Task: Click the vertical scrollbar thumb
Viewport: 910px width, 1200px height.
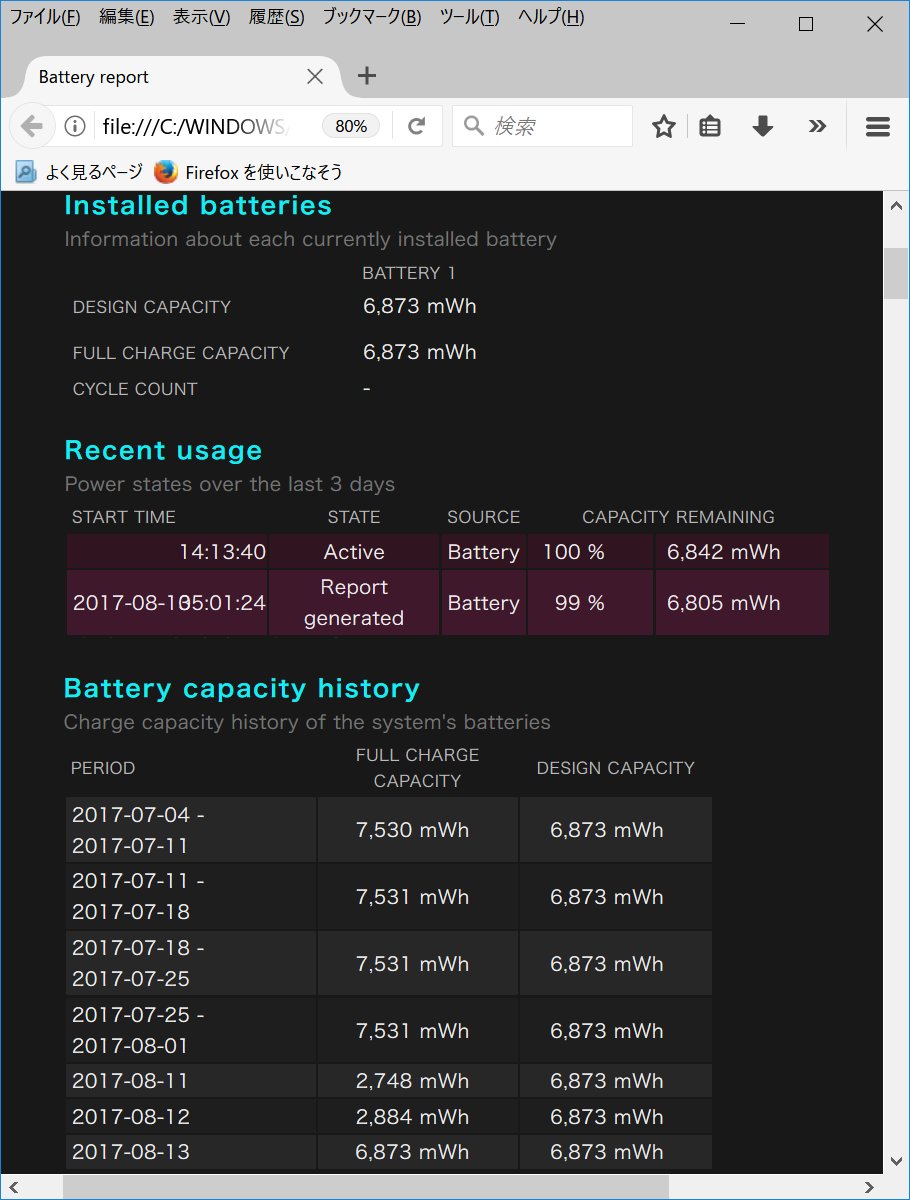Action: pos(896,272)
